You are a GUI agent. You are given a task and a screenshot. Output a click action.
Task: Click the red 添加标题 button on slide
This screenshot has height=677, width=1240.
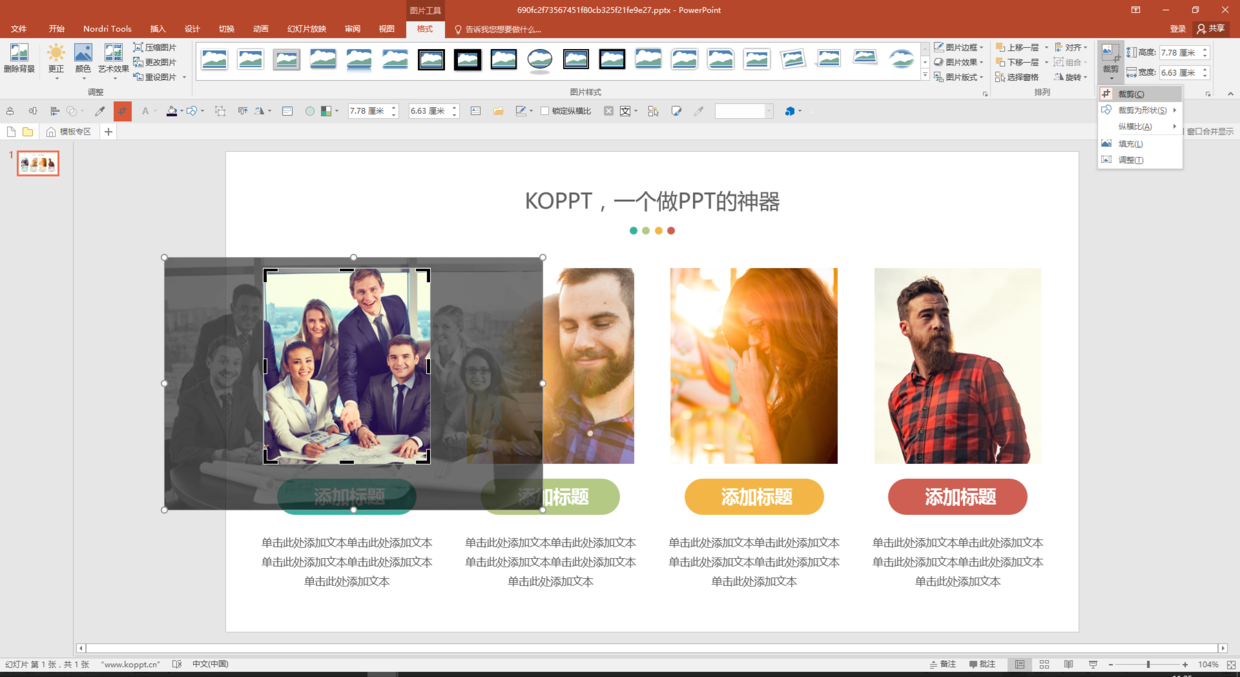958,497
